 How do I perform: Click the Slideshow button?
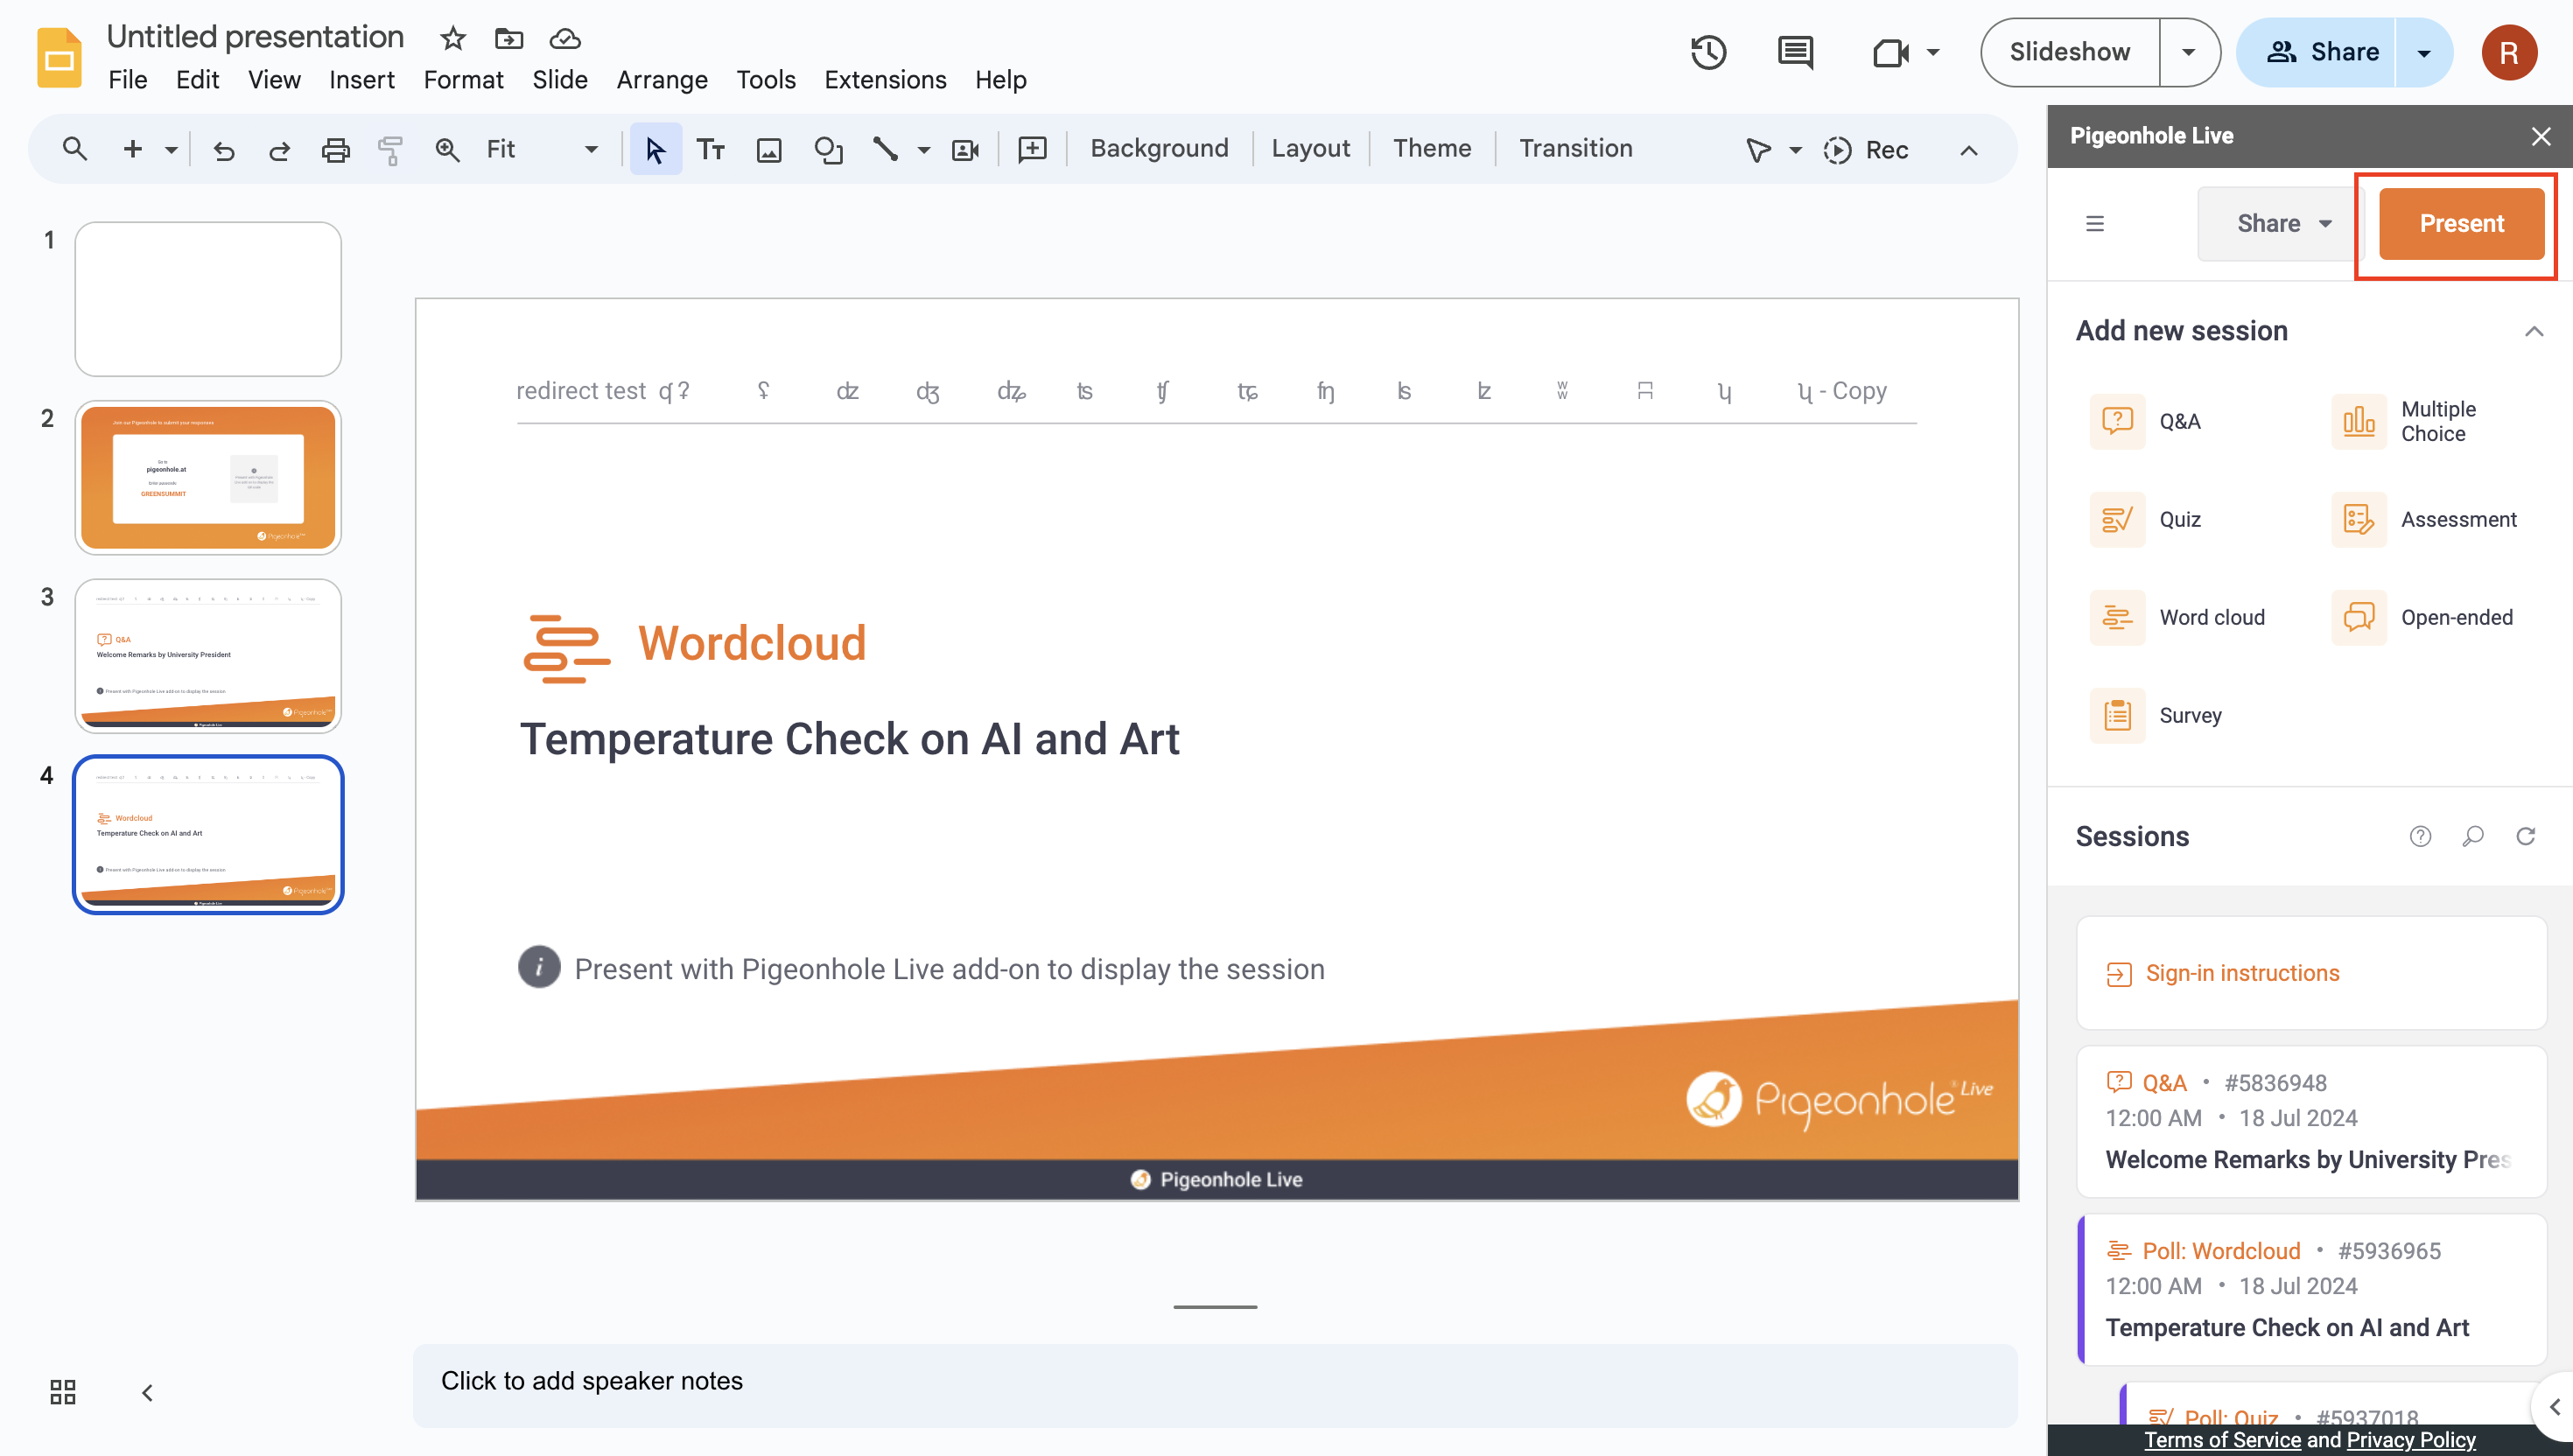point(2070,52)
